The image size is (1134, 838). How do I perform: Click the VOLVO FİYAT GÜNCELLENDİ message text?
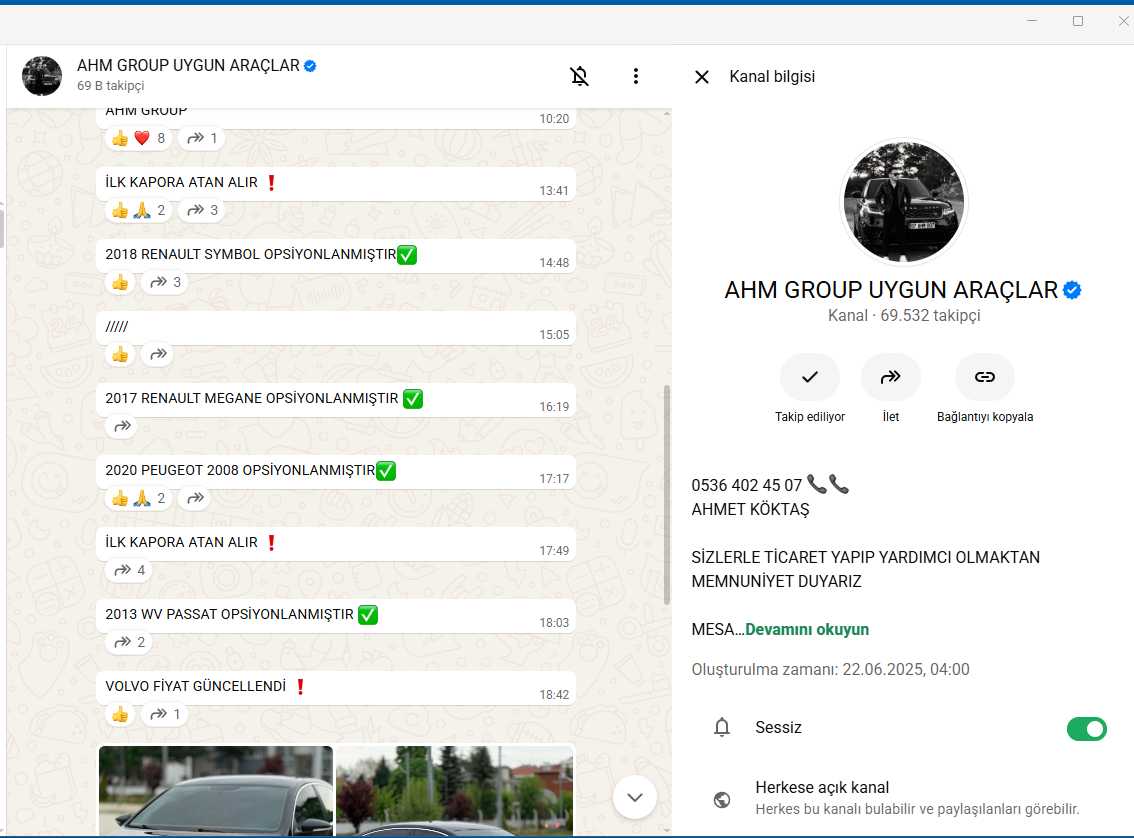point(195,686)
